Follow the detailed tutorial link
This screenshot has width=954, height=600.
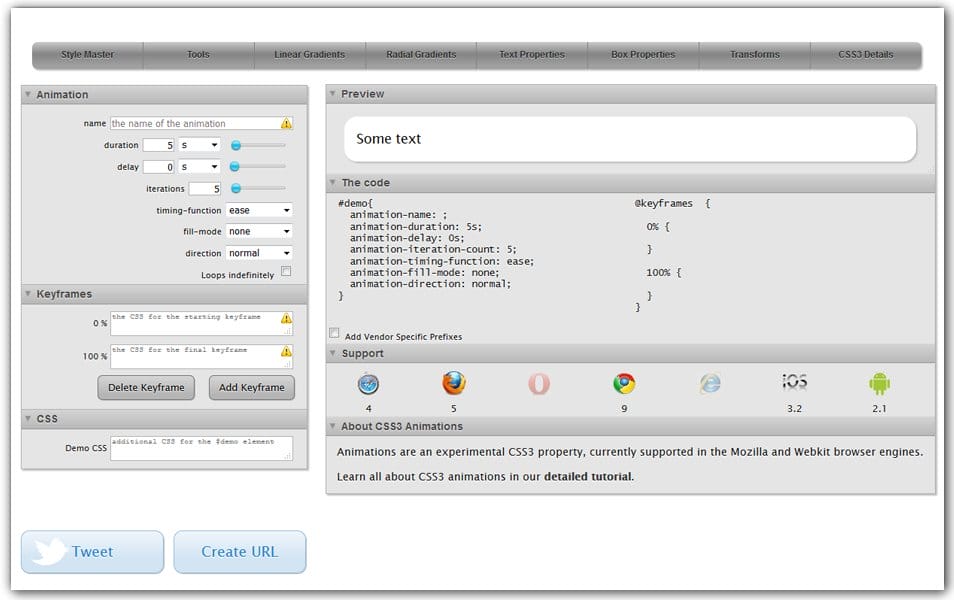tap(587, 477)
